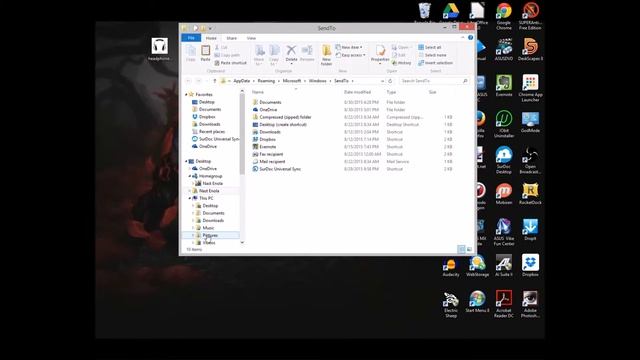Collapse the Favorites tree section
Viewport: 640px width, 360px height.
click(x=186, y=94)
